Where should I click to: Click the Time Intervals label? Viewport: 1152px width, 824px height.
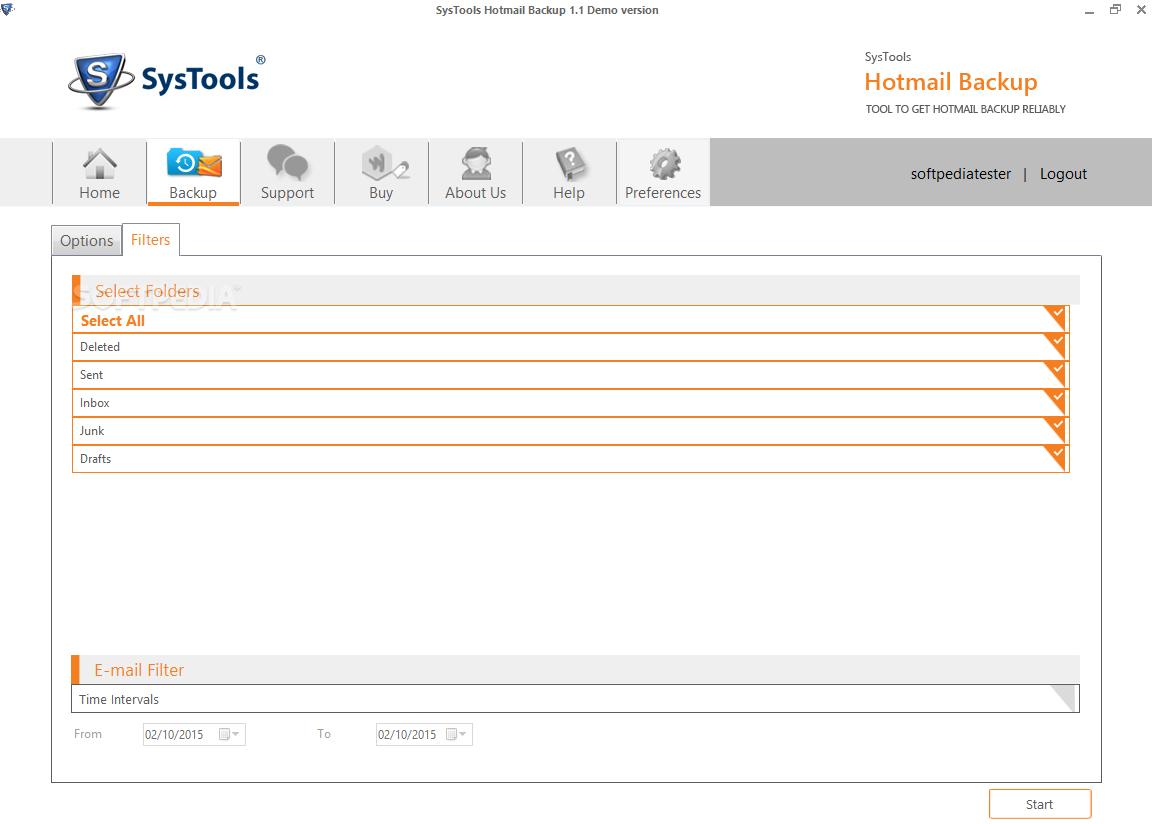pyautogui.click(x=119, y=699)
